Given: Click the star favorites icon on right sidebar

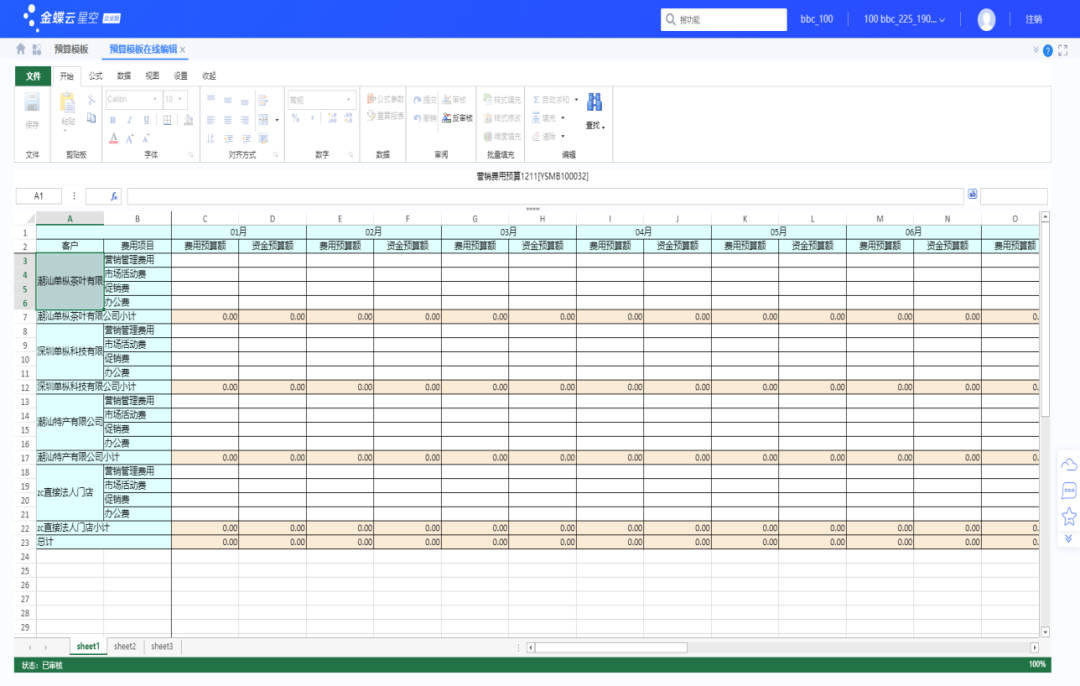Looking at the screenshot, I should point(1068,516).
